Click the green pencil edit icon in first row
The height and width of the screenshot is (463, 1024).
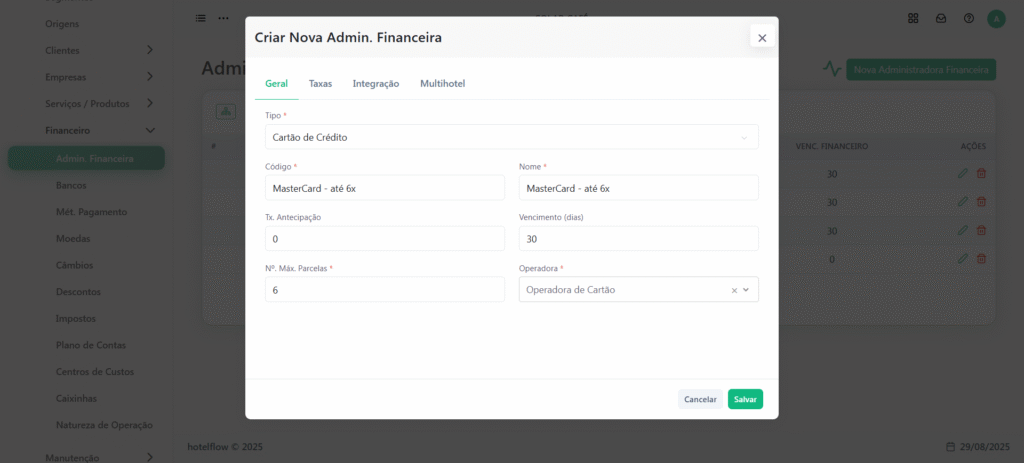[962, 174]
